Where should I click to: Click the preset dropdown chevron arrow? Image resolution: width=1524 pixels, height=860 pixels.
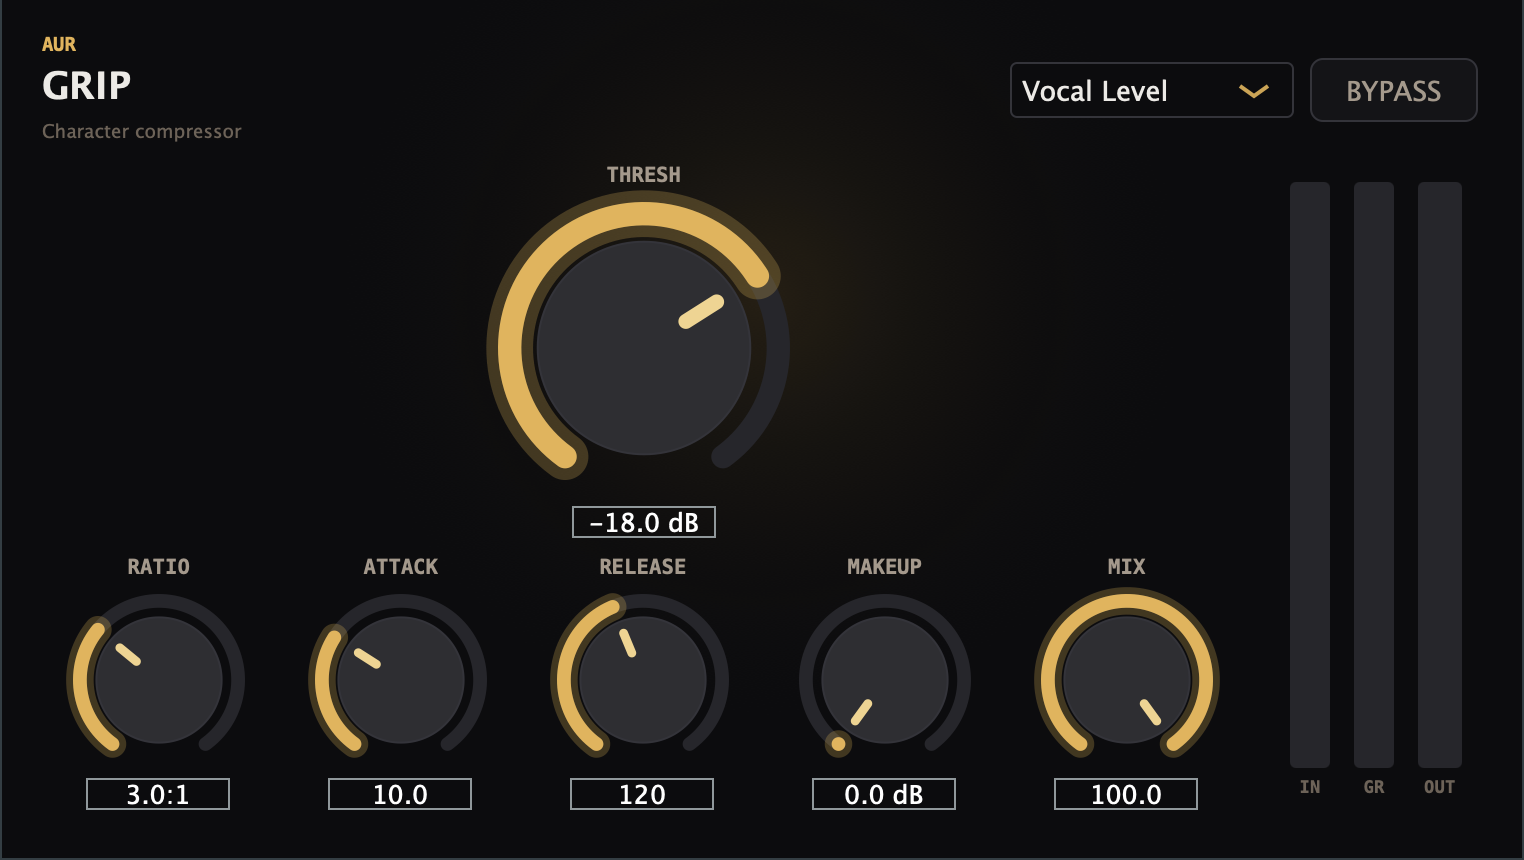[1253, 91]
